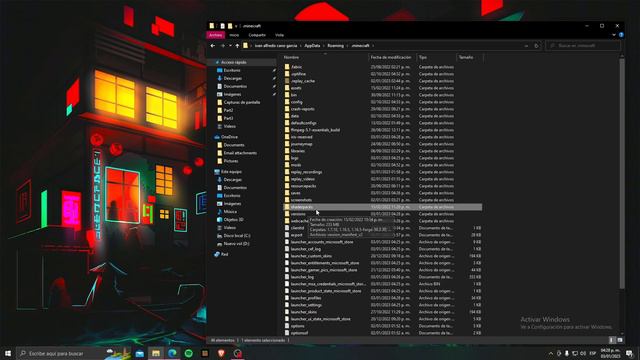Image resolution: width=640 pixels, height=360 pixels.
Task: Select the ffmpeg-5.1-essentials_build folder
Action: (315, 130)
